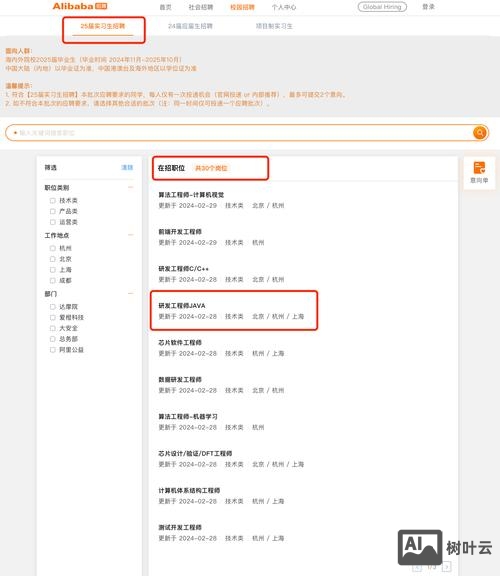Screen dimensions: 500x576
Task: Select the 爱橙科技 department checkbox
Action: tap(53, 317)
